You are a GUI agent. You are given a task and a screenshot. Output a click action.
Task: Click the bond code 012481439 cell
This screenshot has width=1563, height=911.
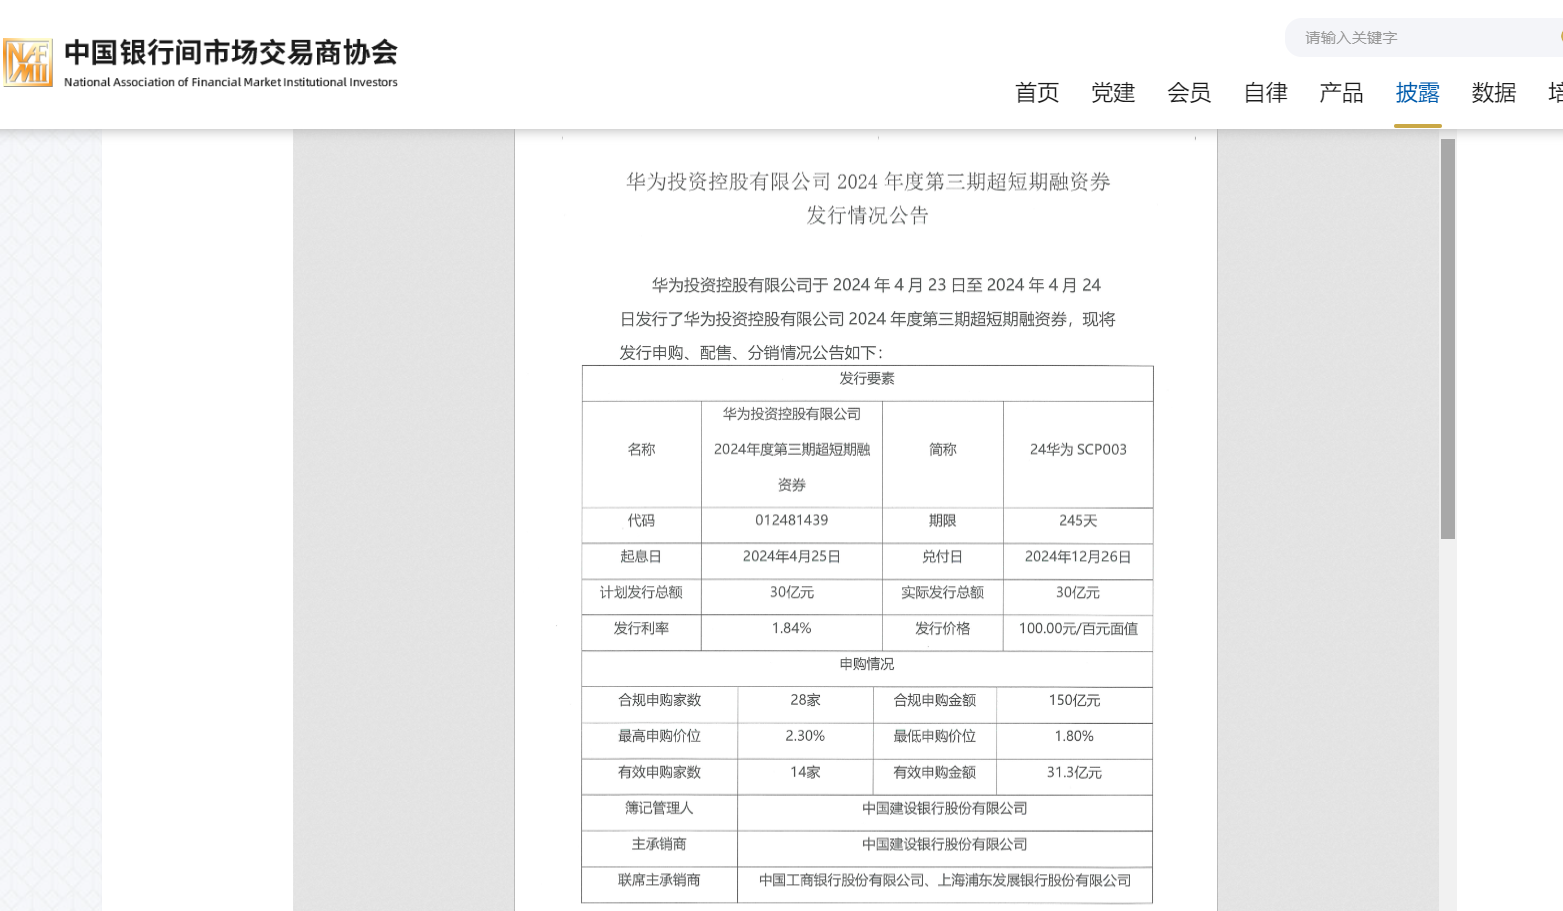click(x=791, y=521)
